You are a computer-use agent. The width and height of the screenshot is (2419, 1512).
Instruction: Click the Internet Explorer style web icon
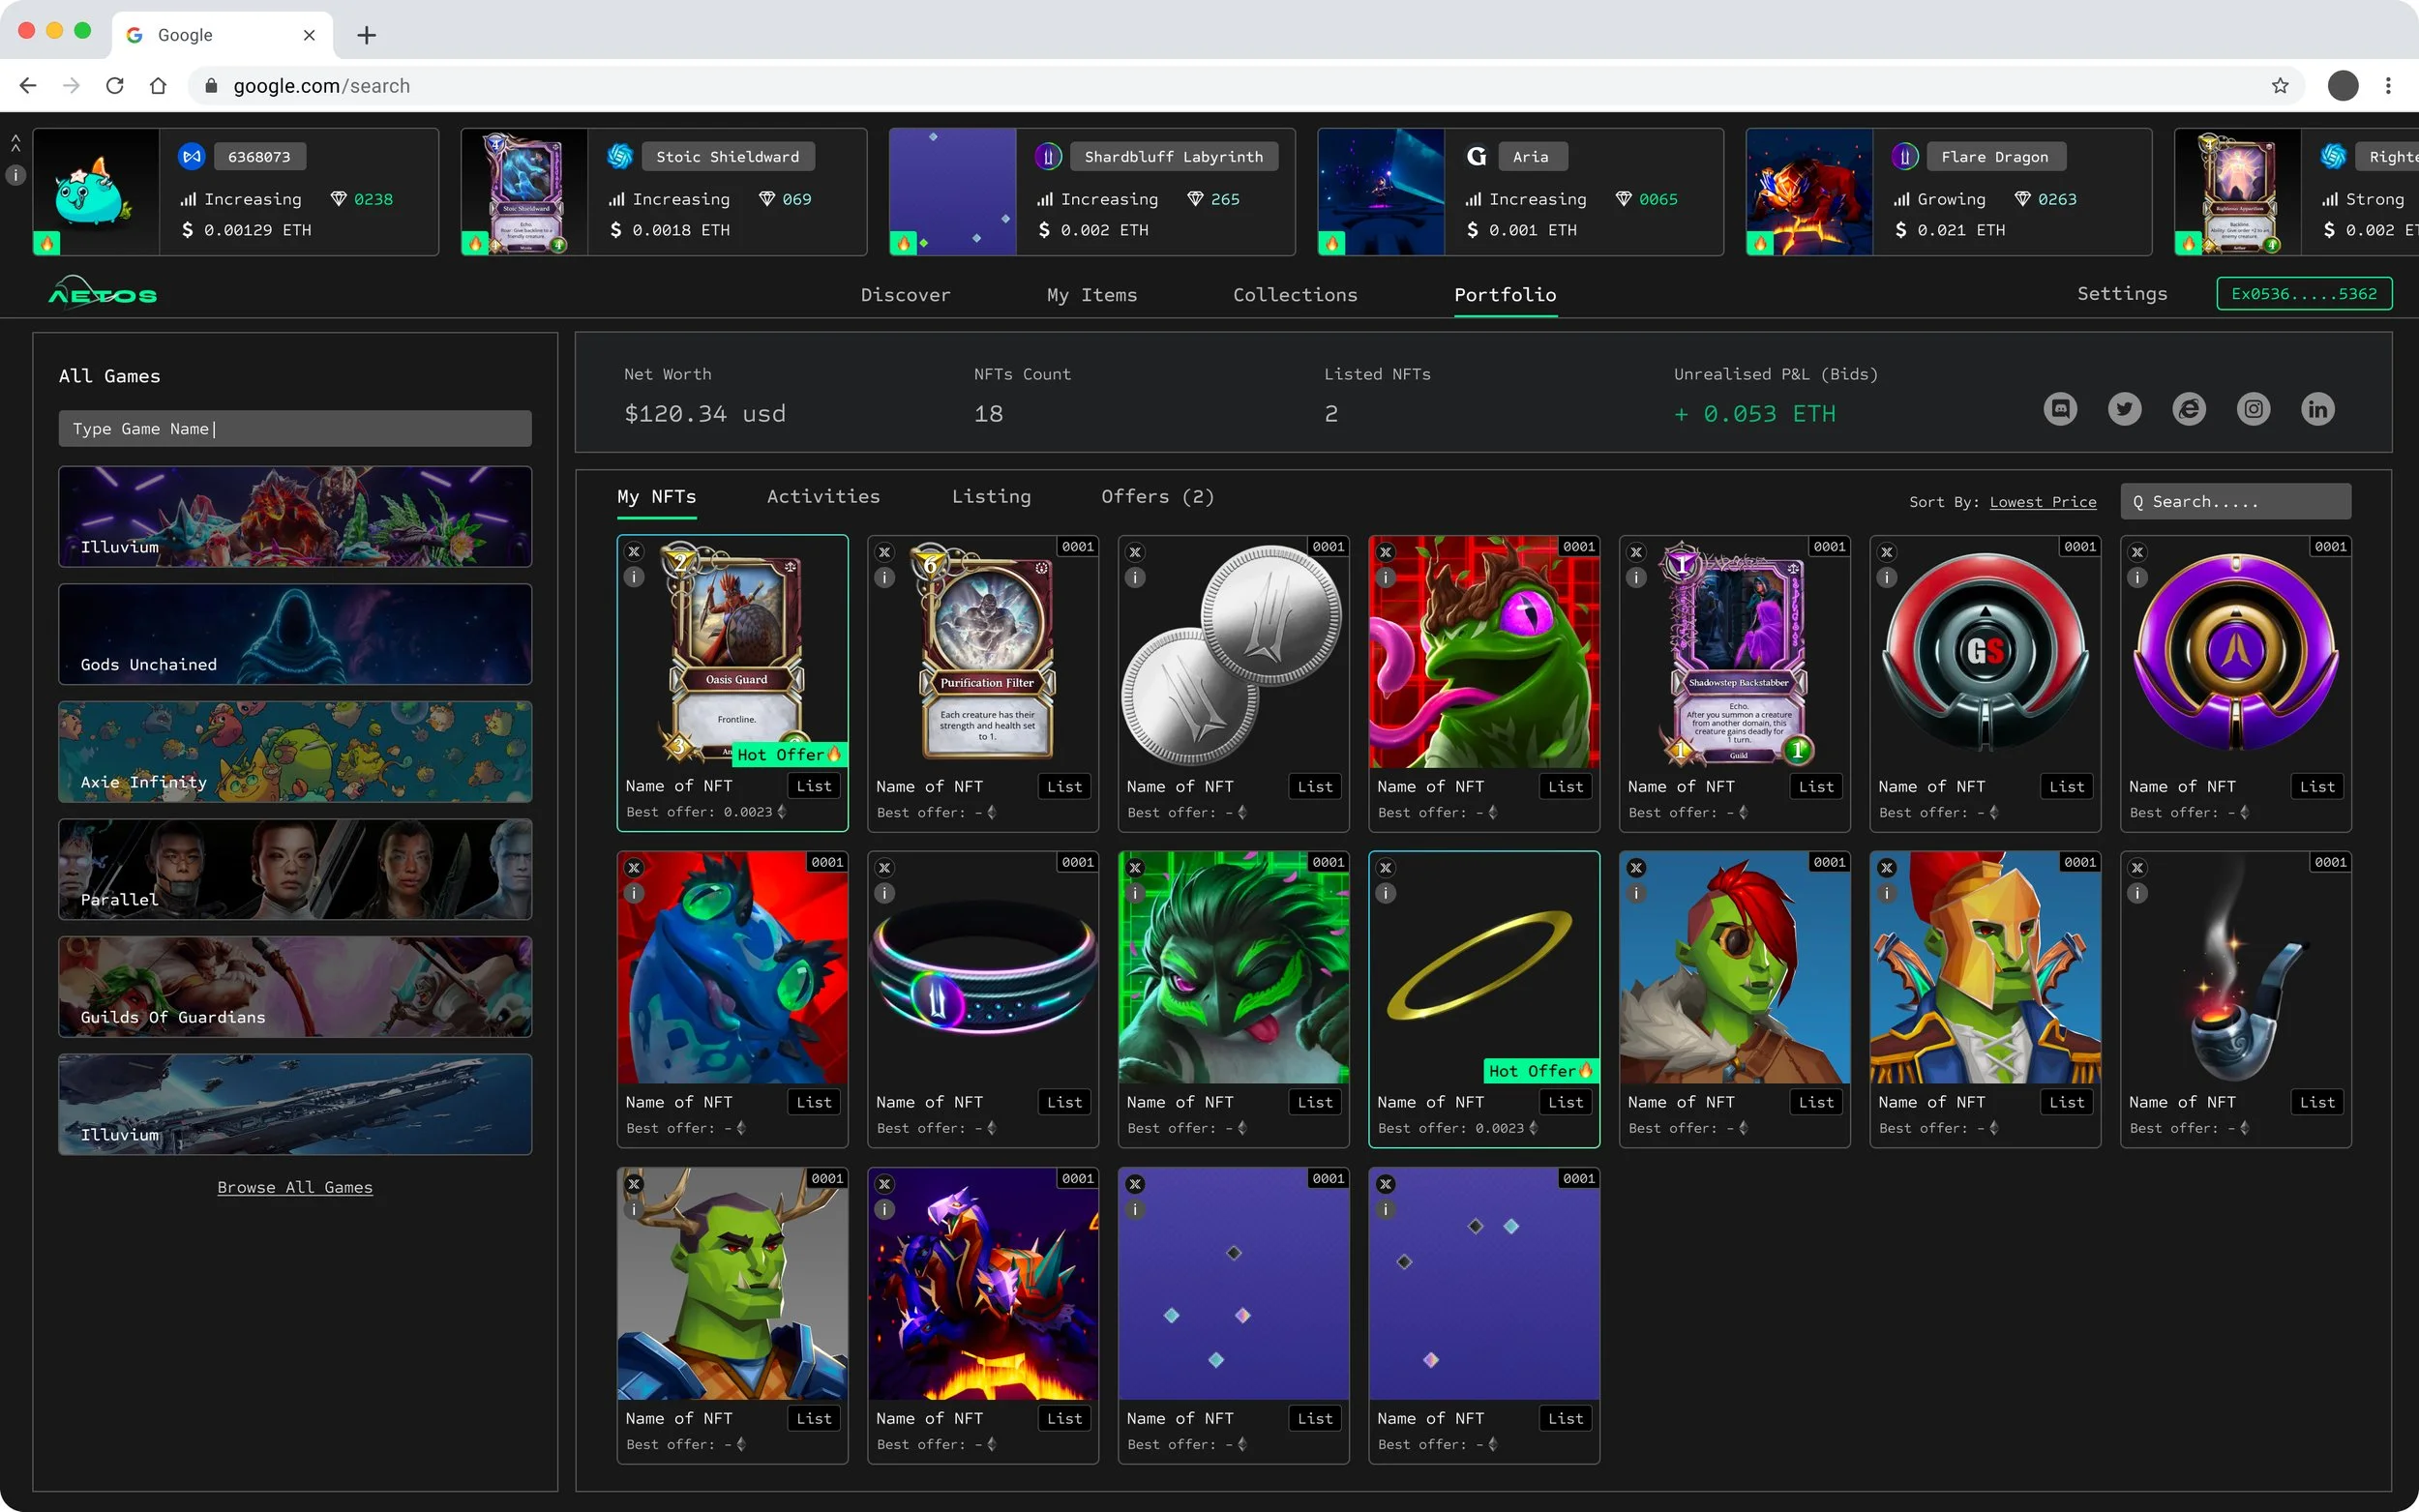[x=2189, y=409]
